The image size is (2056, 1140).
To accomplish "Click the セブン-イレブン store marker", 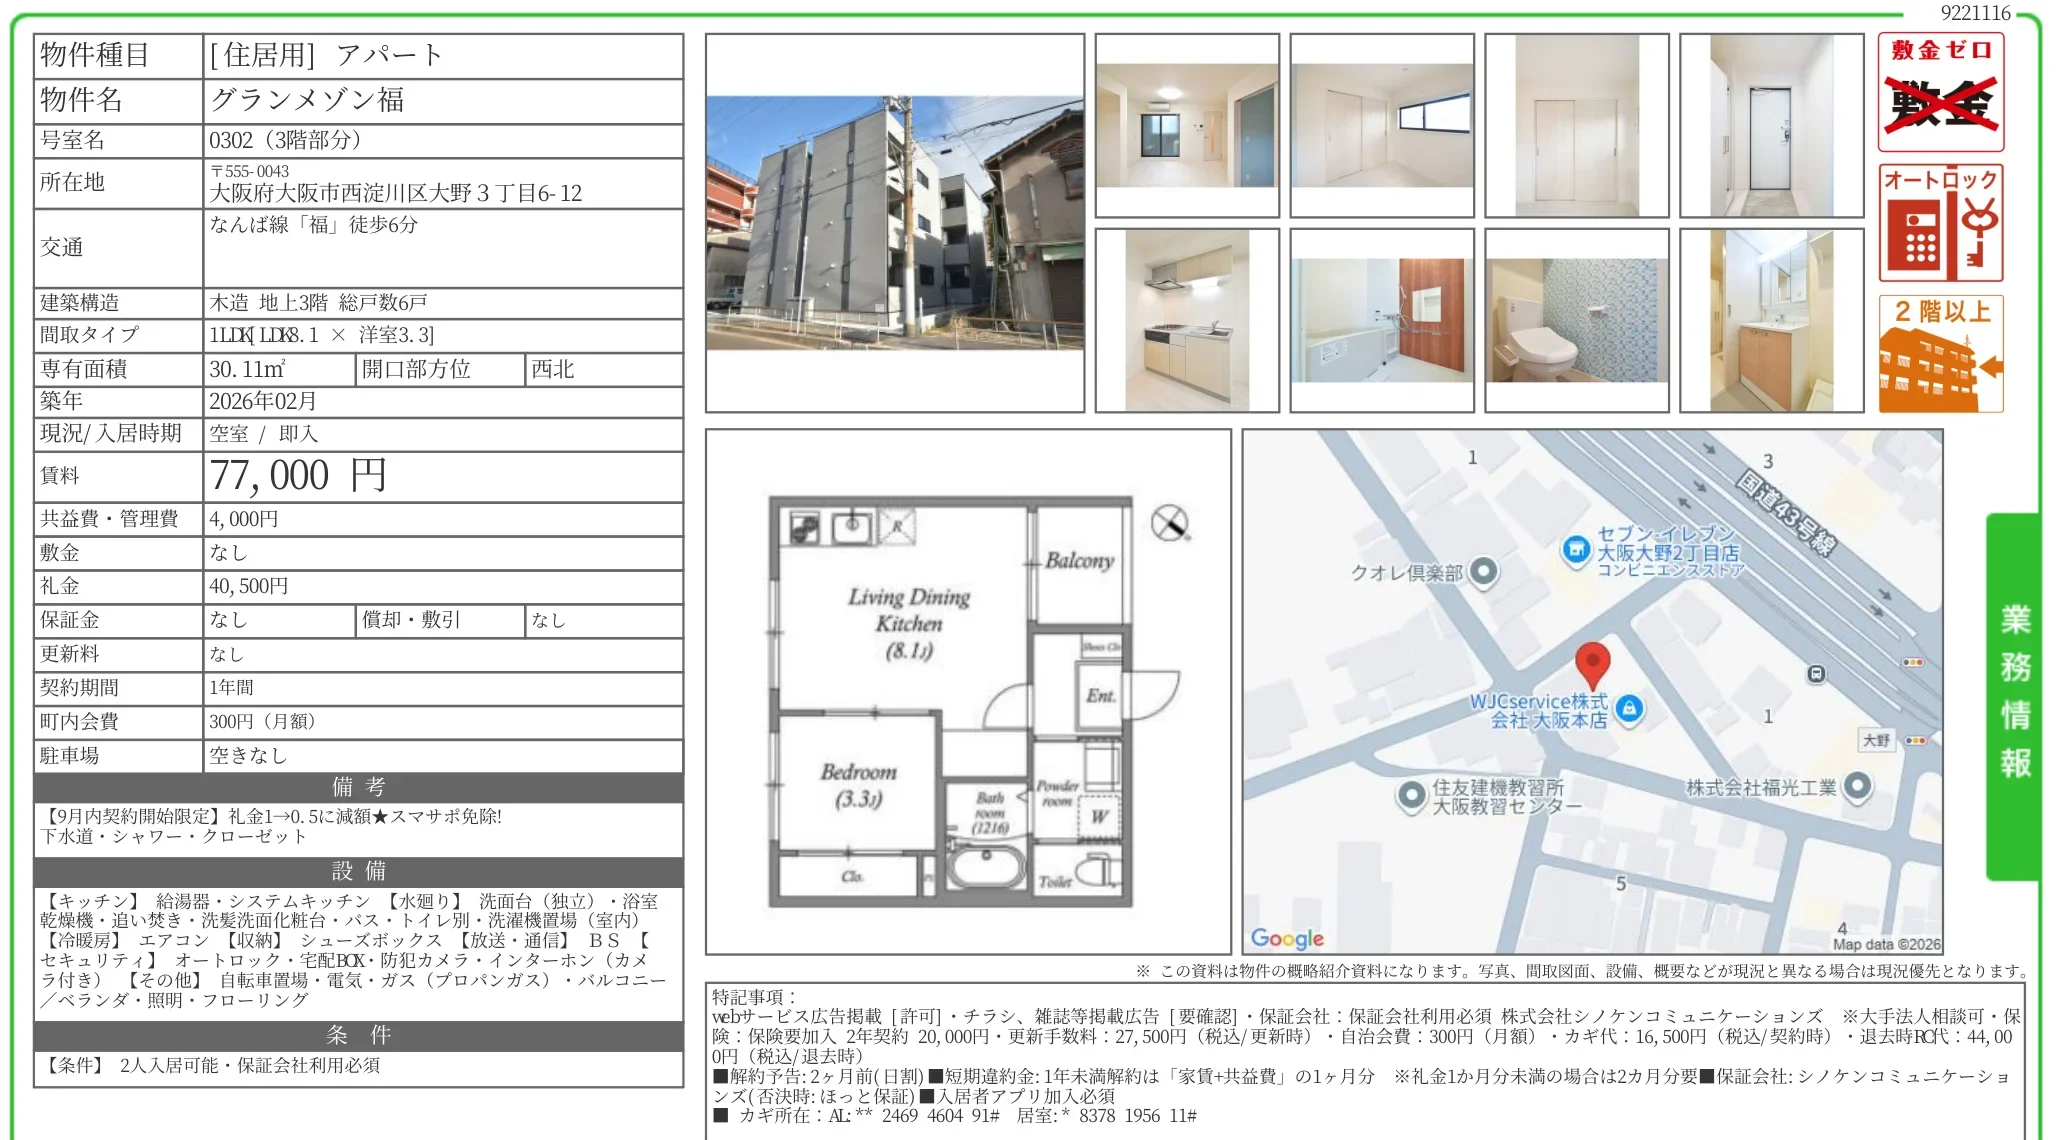I will [1576, 549].
